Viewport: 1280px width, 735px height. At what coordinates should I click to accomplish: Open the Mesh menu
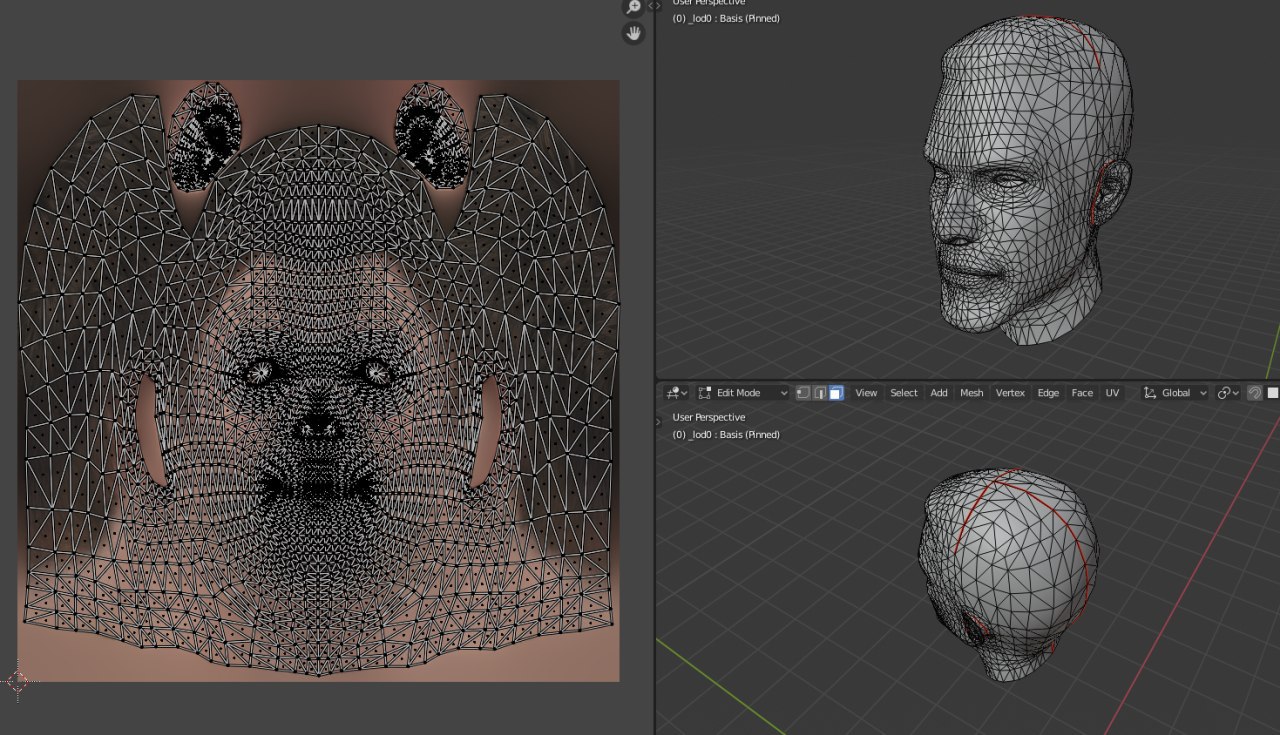(x=972, y=393)
